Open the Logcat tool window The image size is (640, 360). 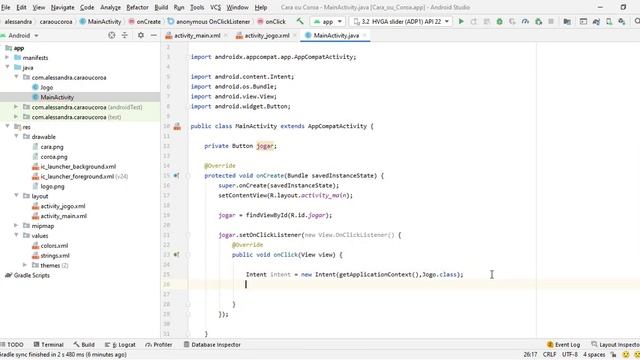click(x=120, y=344)
